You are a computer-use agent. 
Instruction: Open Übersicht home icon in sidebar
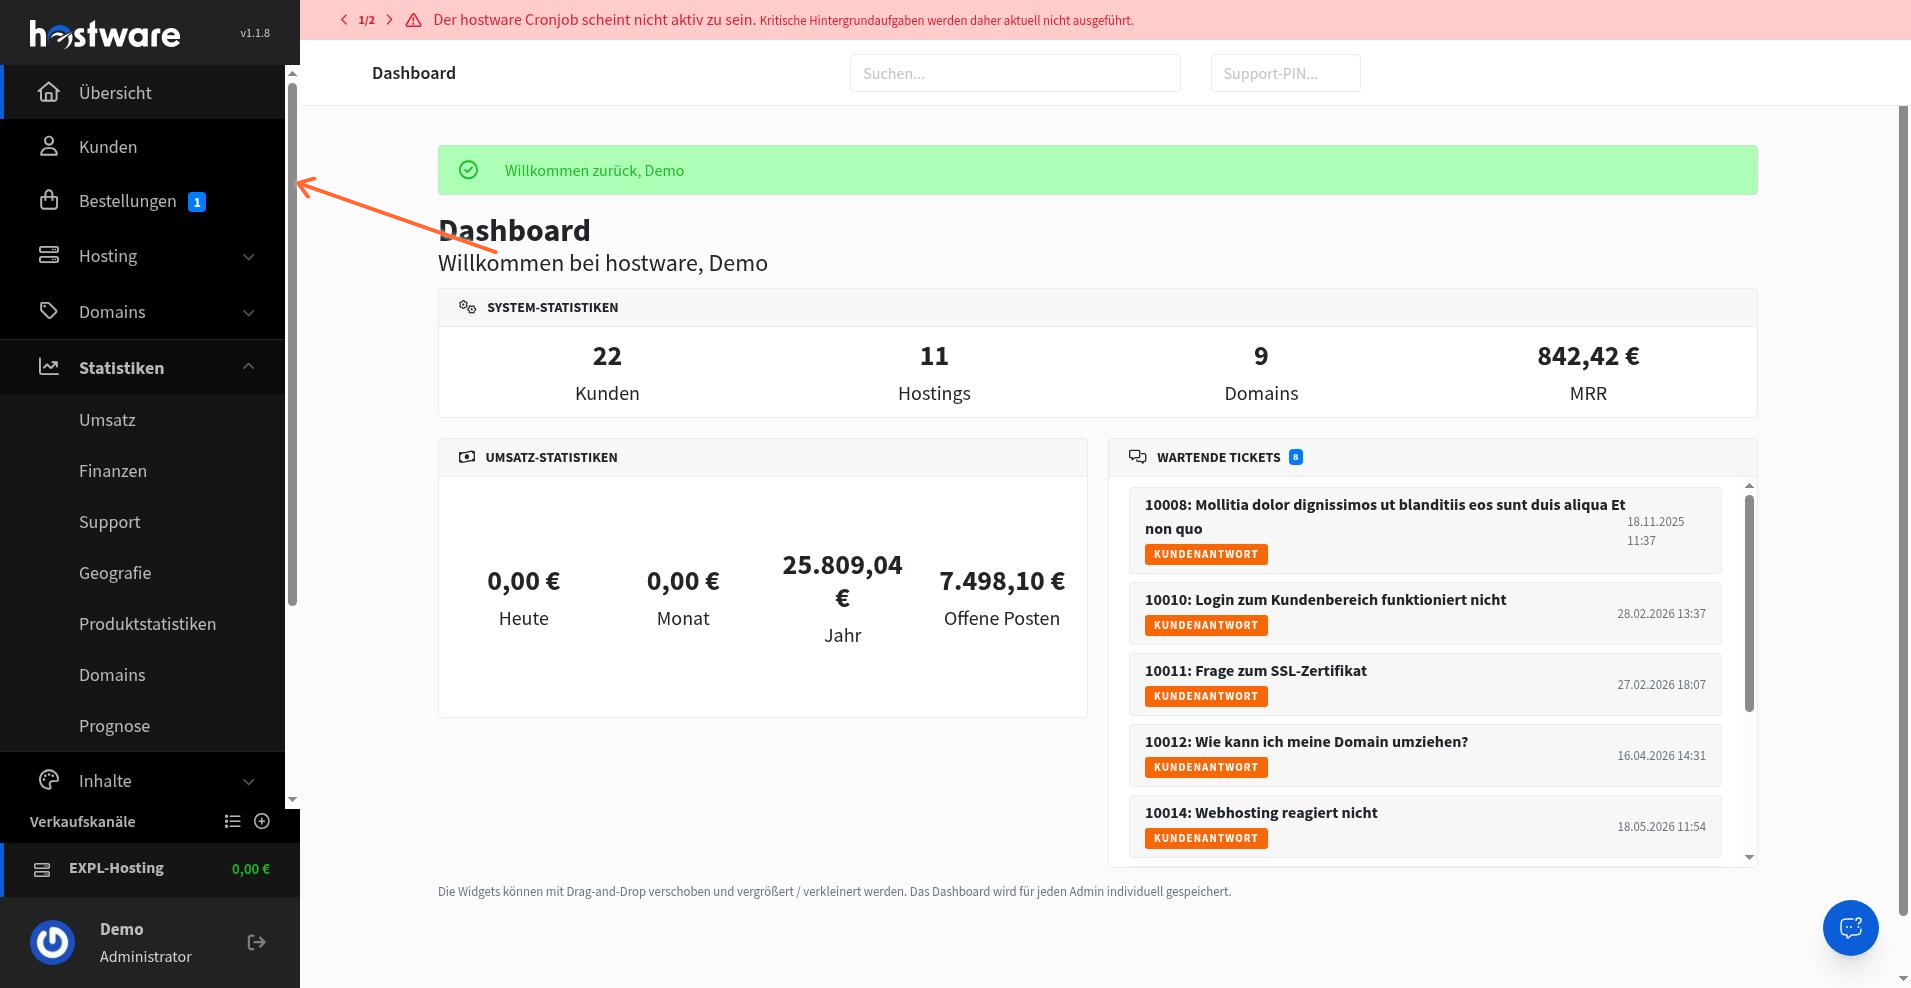[49, 92]
